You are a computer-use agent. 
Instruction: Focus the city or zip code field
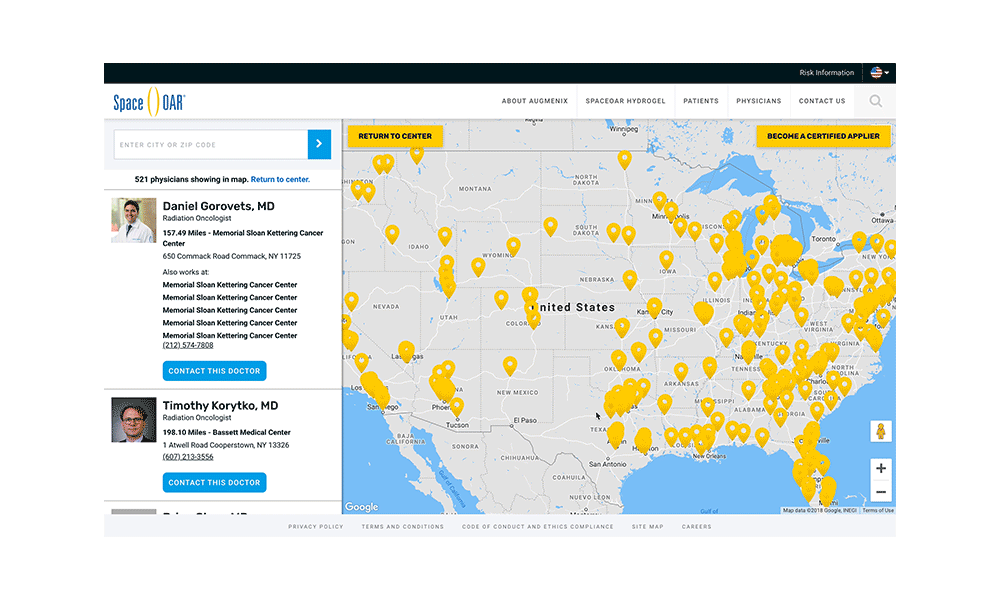coord(211,144)
